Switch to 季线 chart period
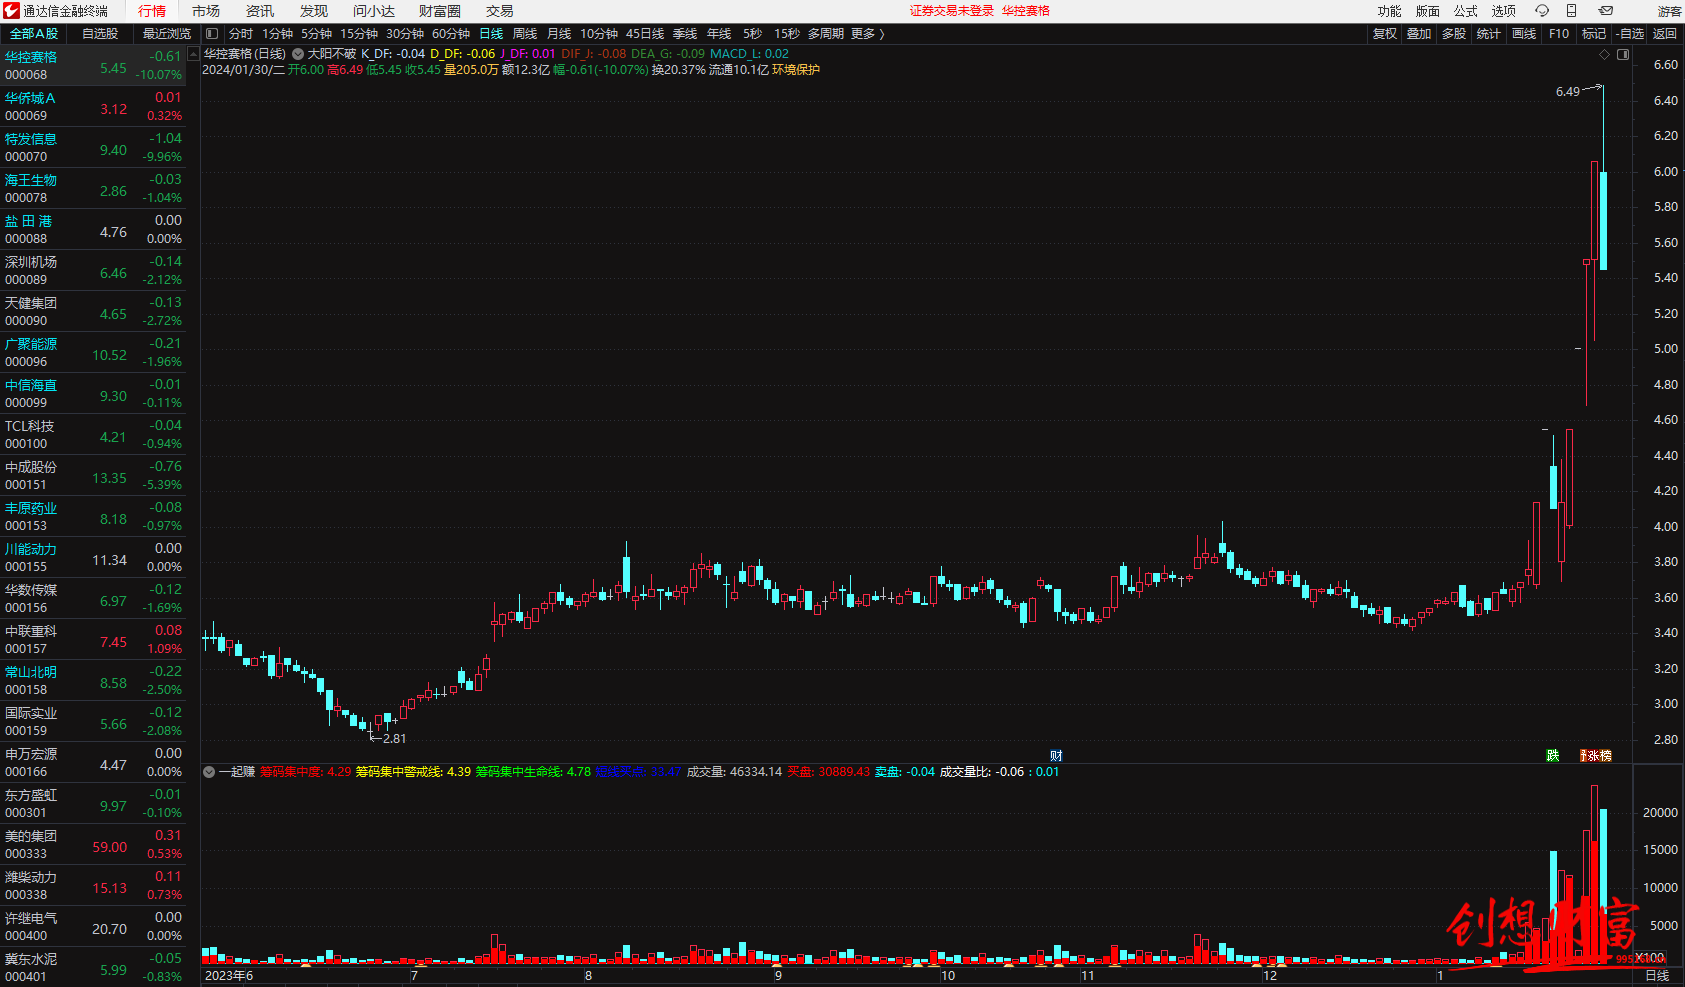The width and height of the screenshot is (1685, 987). point(685,34)
